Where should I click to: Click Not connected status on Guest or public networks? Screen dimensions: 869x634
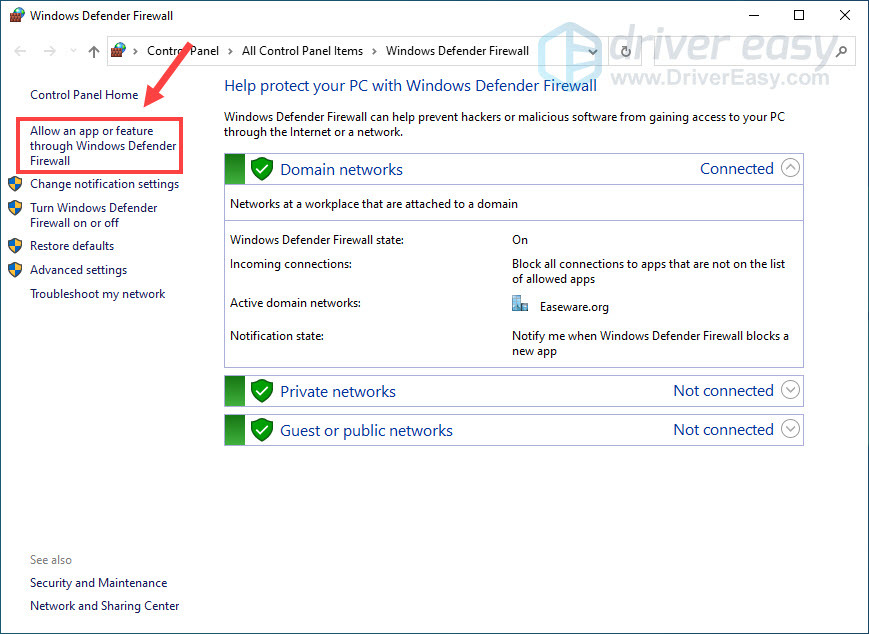723,430
